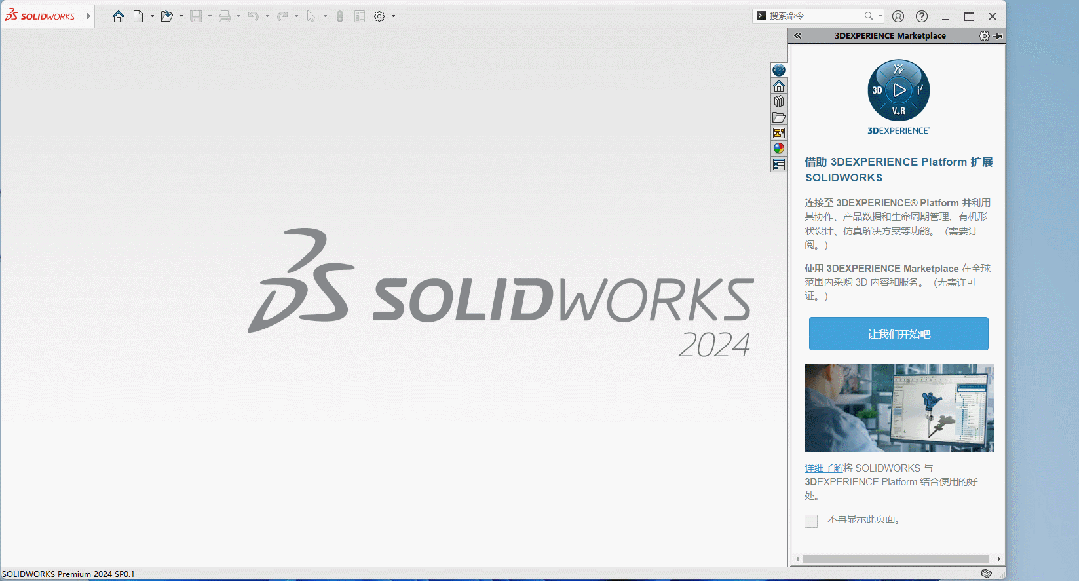Open the SOLIDWORKS Resources home tab
The width and height of the screenshot is (1079, 581).
[x=778, y=86]
